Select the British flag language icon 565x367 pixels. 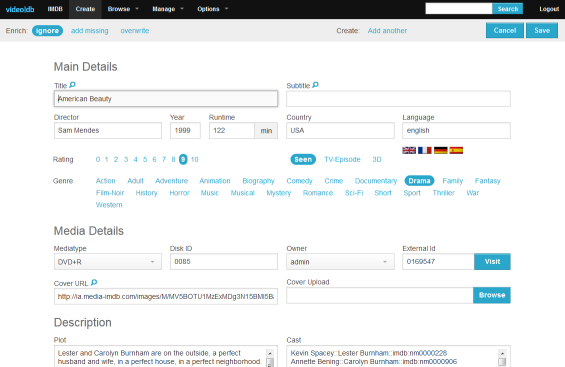pyautogui.click(x=409, y=150)
